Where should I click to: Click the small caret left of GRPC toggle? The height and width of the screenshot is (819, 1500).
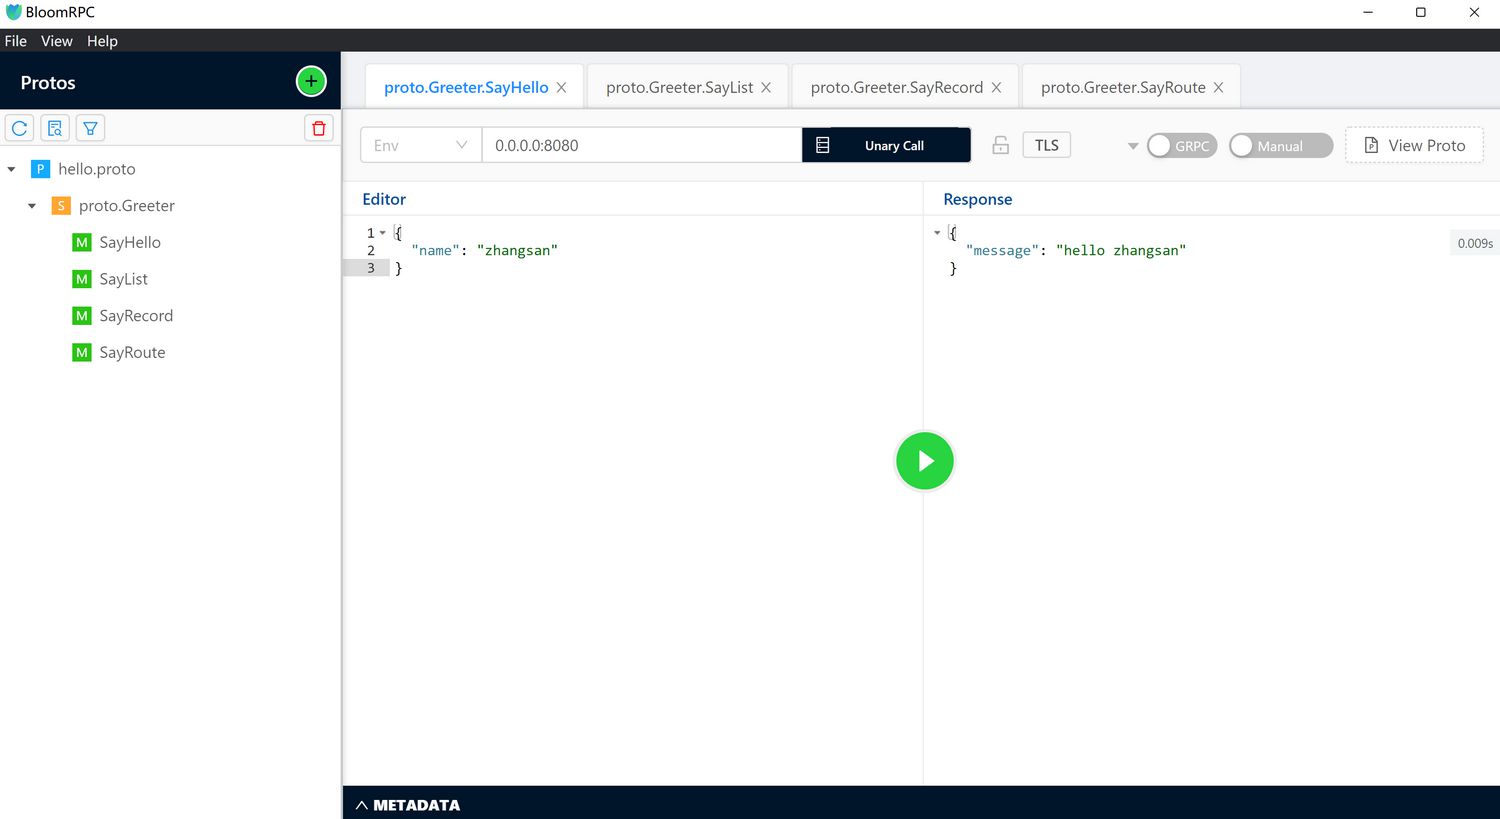[x=1133, y=146]
